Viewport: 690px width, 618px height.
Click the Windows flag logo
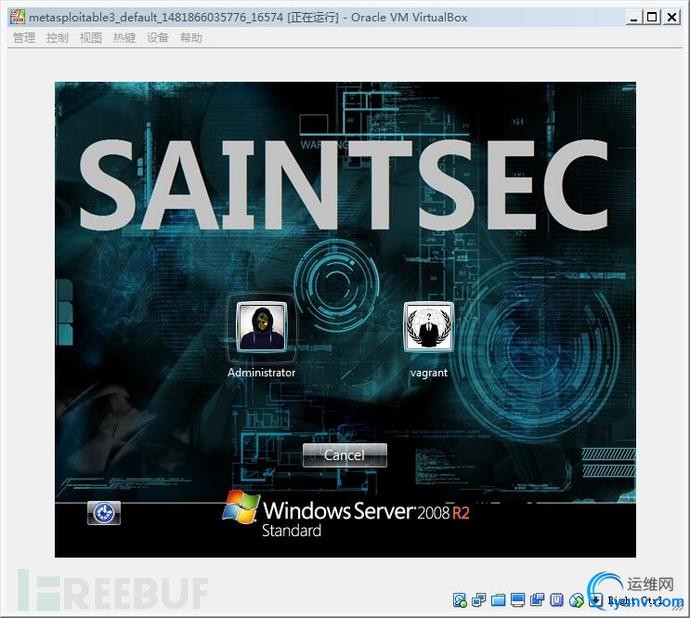coord(240,507)
